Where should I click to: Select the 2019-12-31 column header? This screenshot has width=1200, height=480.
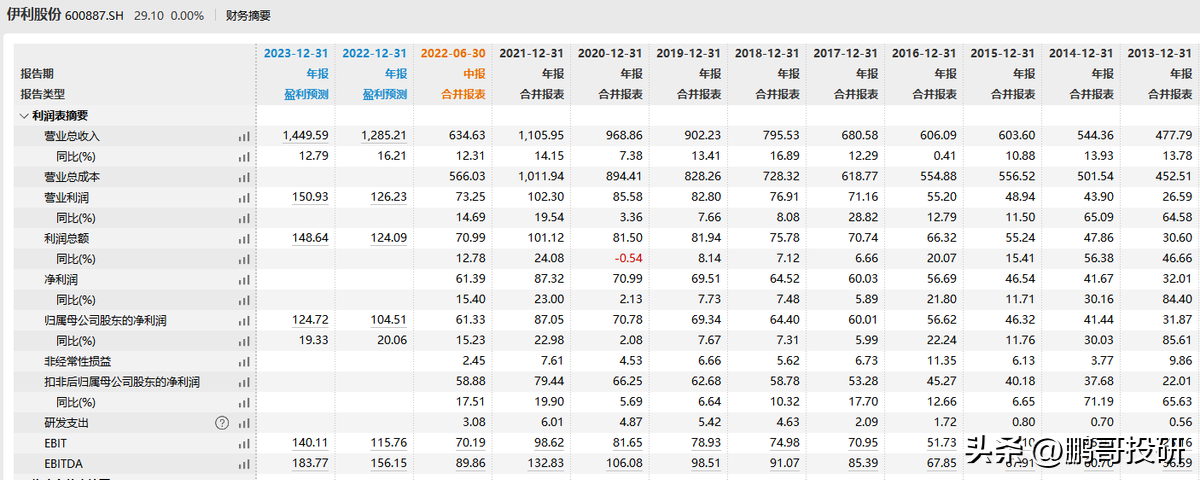[690, 53]
